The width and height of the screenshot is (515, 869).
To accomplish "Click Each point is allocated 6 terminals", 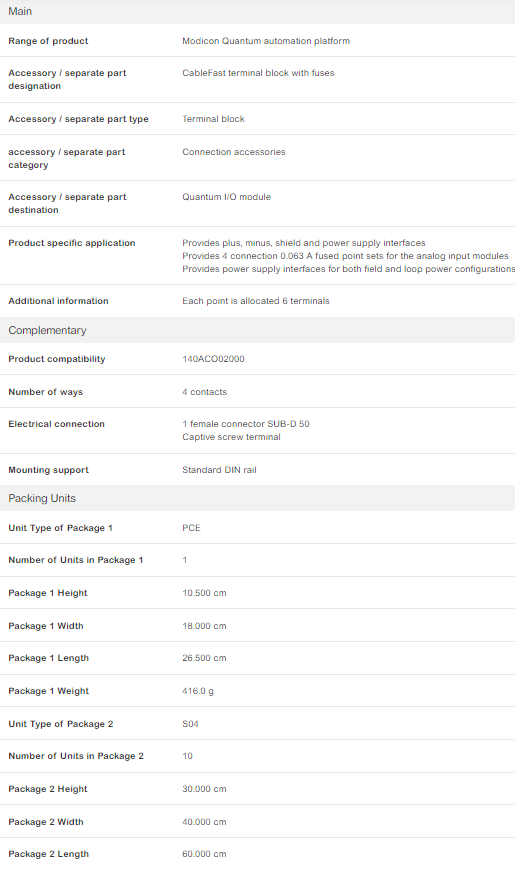I will [x=256, y=301].
